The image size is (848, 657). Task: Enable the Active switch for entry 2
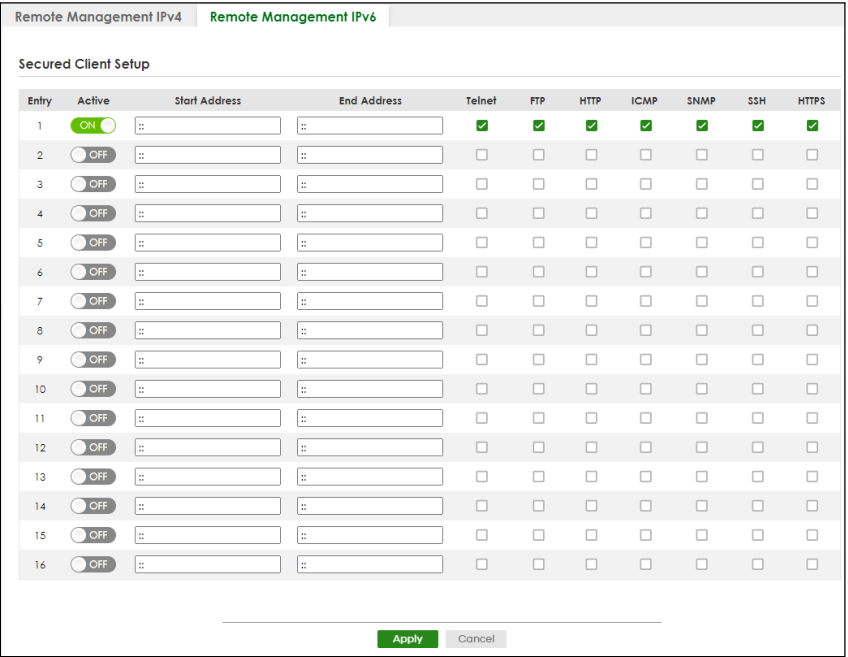tap(93, 155)
